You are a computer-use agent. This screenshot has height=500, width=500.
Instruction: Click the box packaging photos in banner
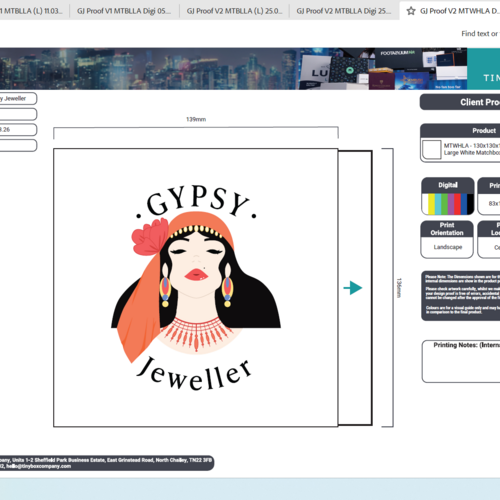tap(383, 69)
